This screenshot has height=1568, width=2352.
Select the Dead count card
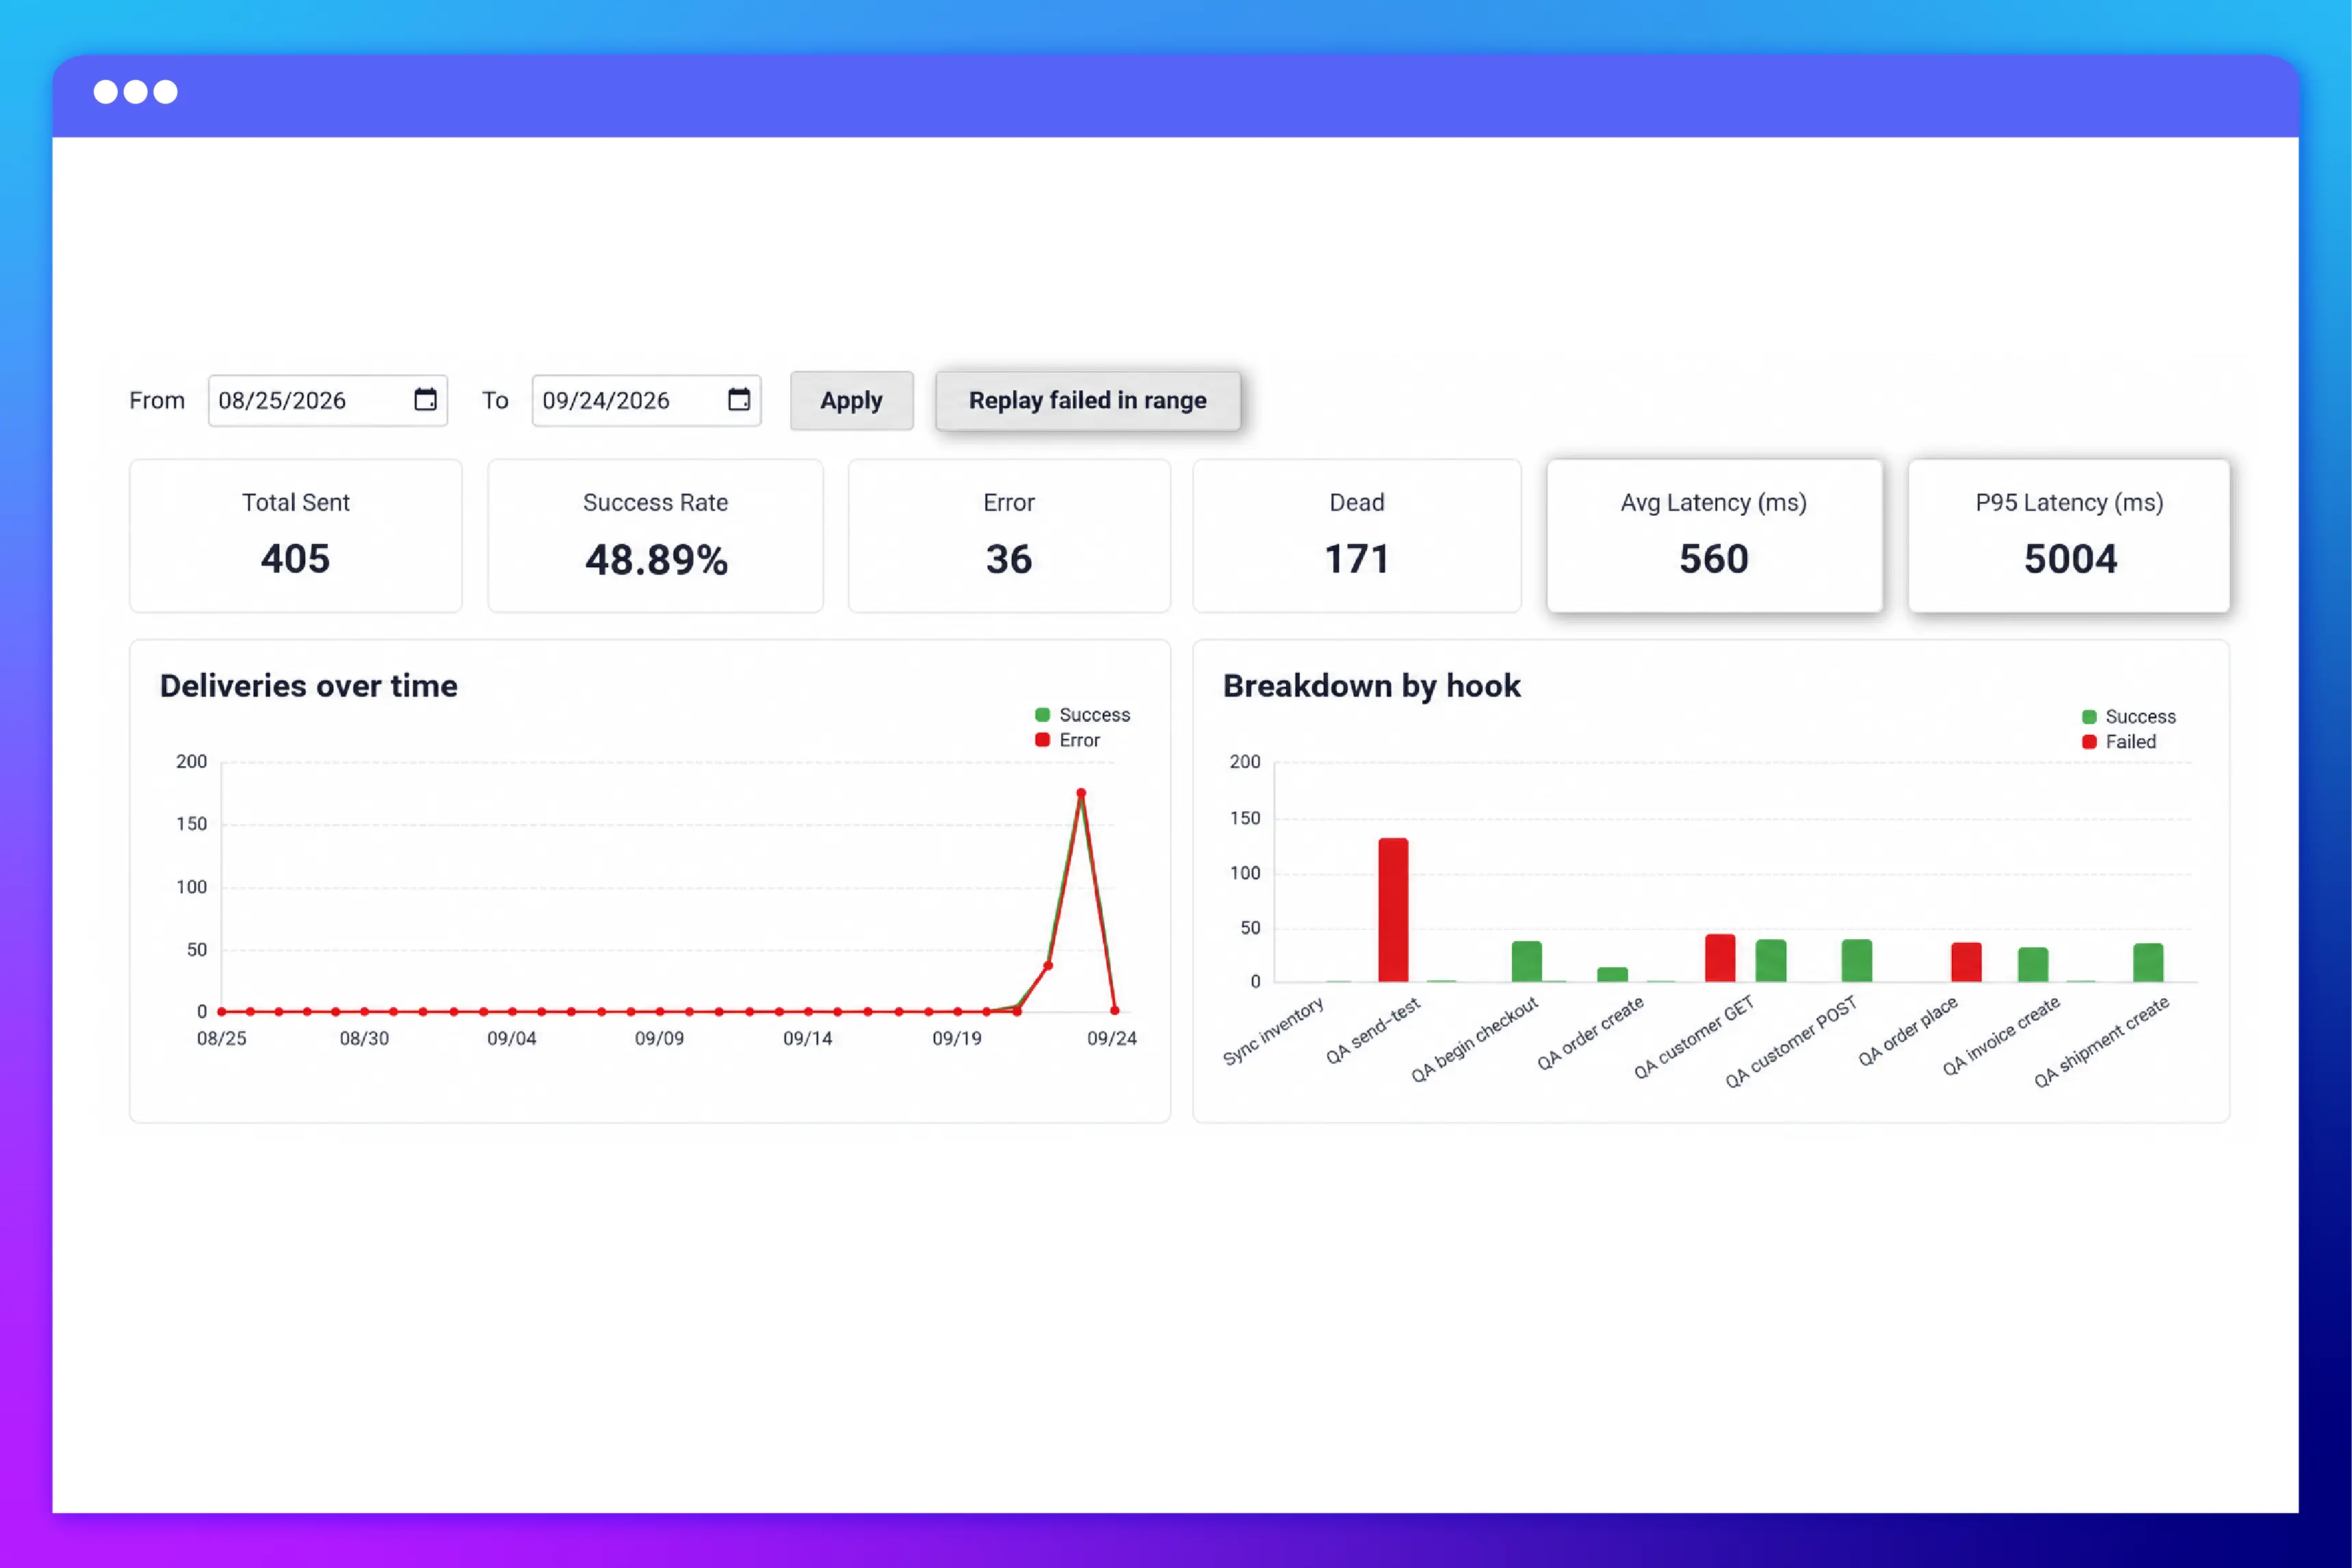click(x=1356, y=535)
